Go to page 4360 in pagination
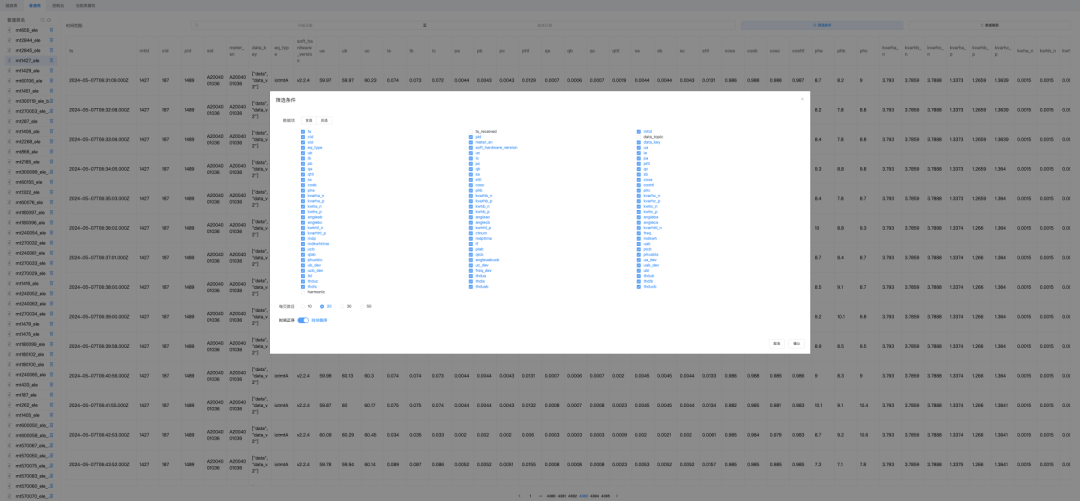 (550, 495)
